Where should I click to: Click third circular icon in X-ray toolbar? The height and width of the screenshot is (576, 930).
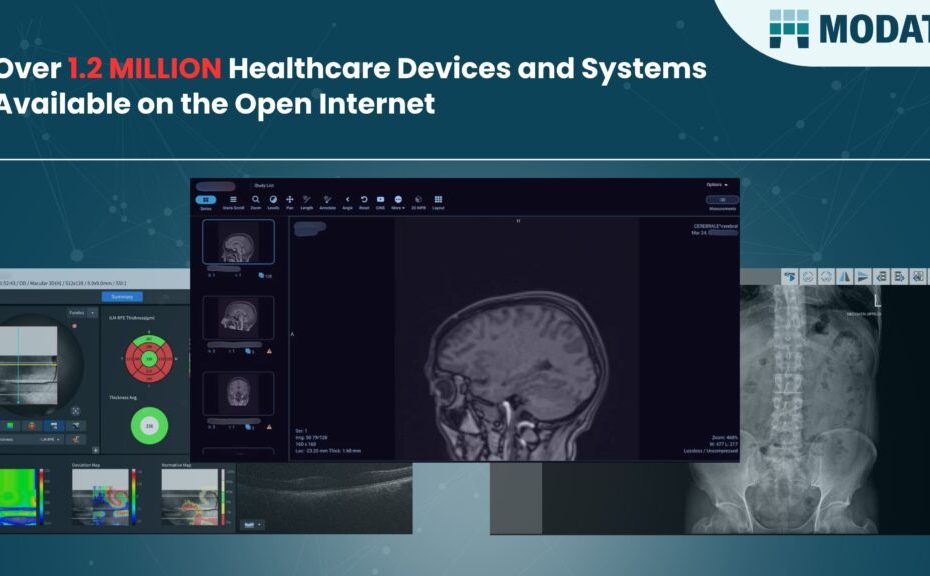(x=826, y=276)
